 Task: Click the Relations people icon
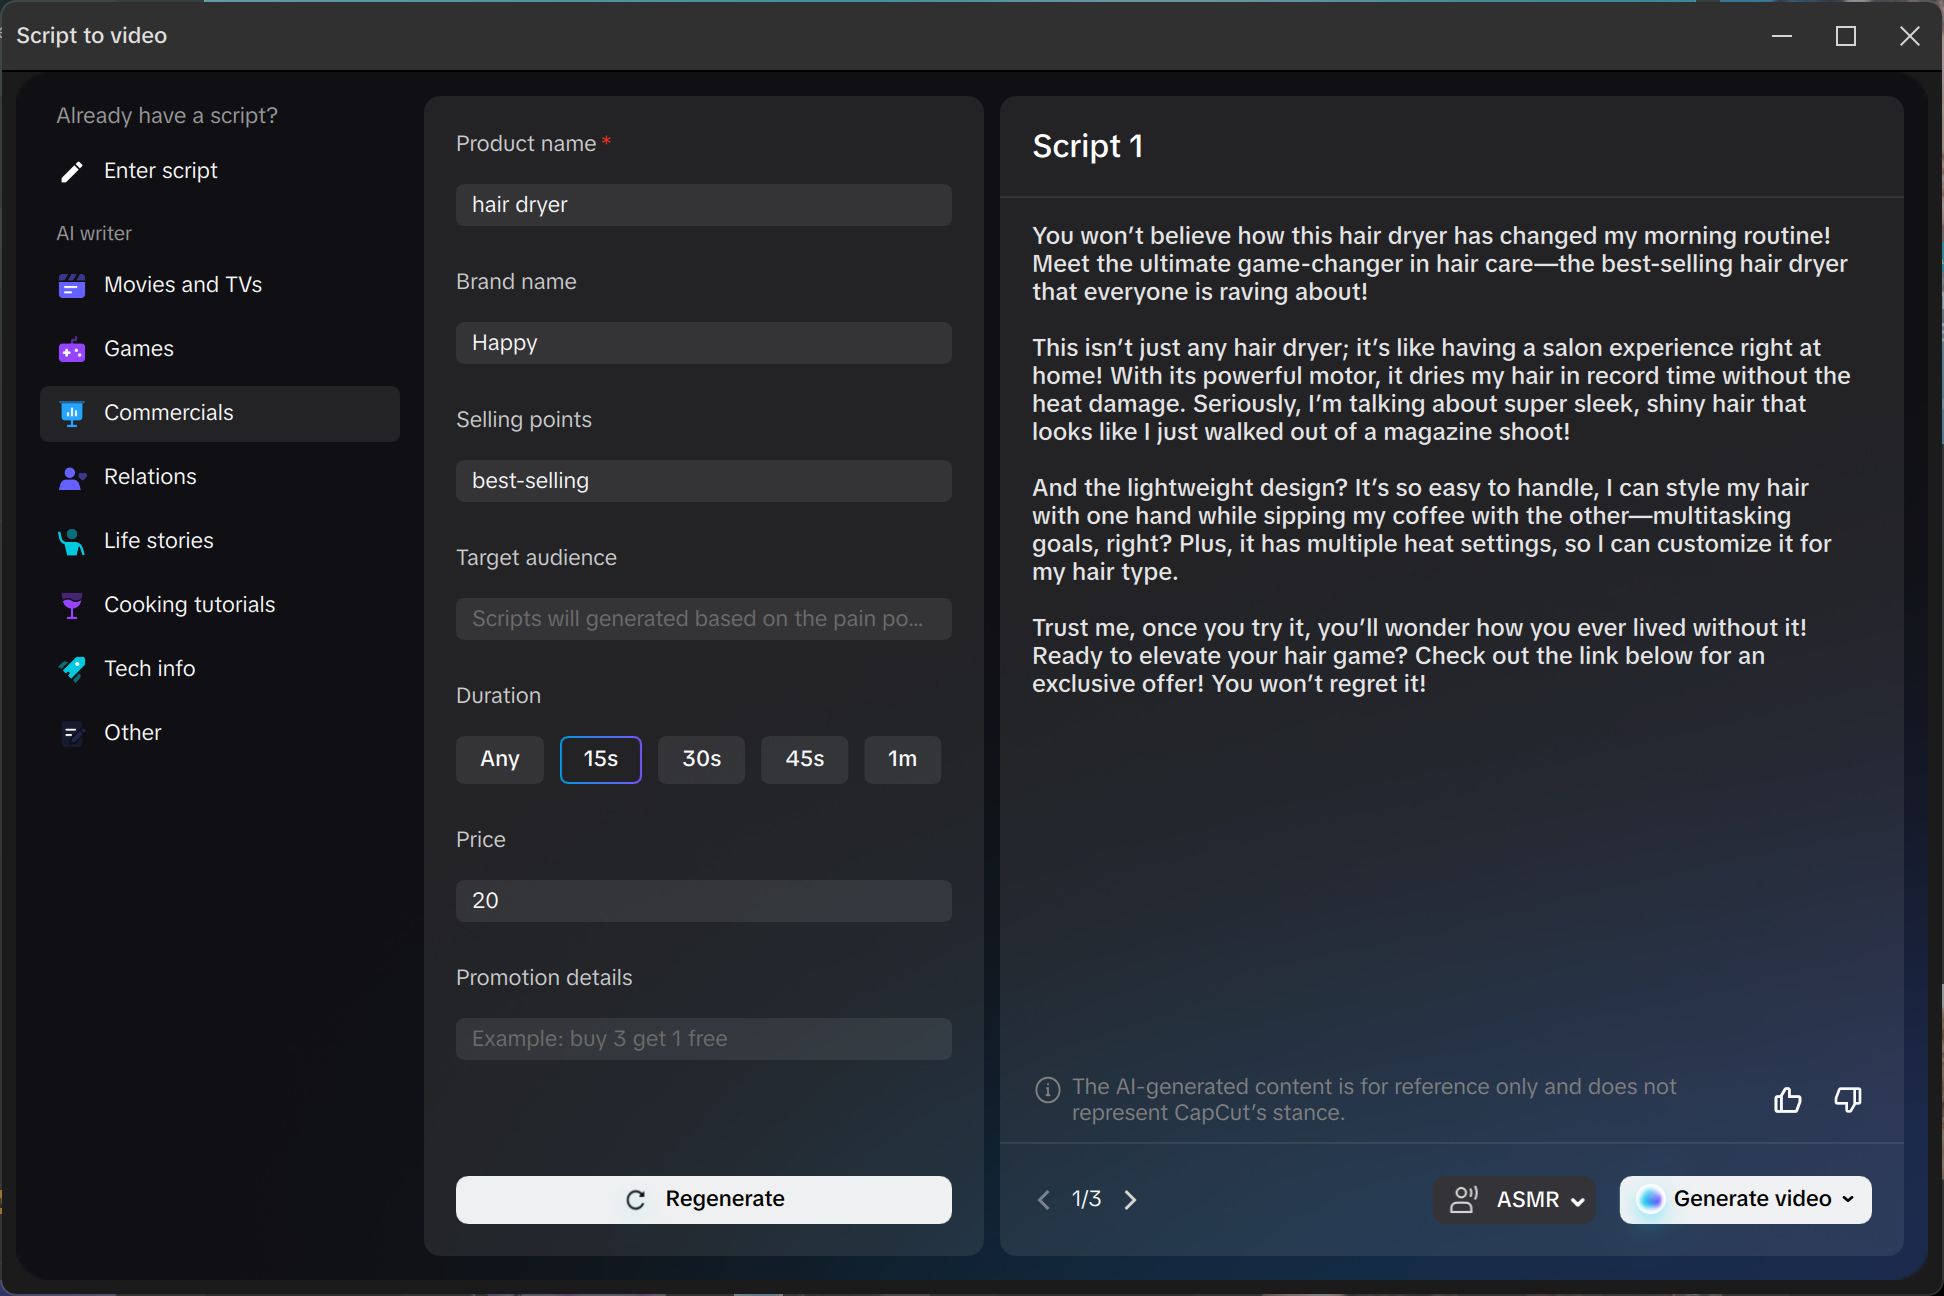point(72,478)
